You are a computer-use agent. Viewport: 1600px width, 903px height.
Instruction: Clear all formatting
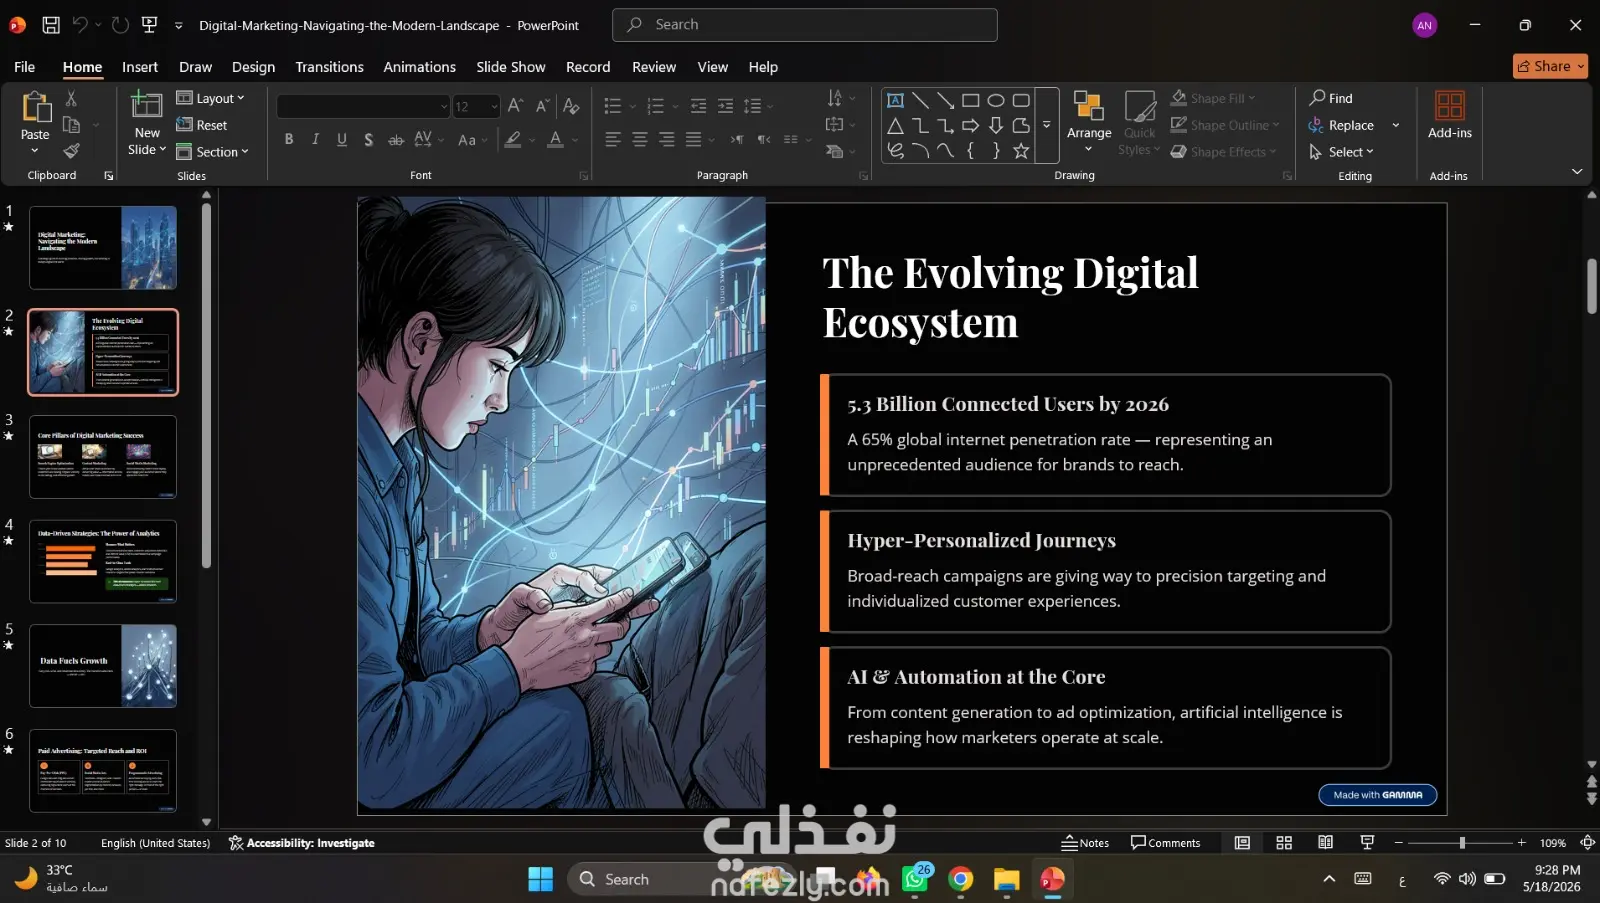point(571,105)
